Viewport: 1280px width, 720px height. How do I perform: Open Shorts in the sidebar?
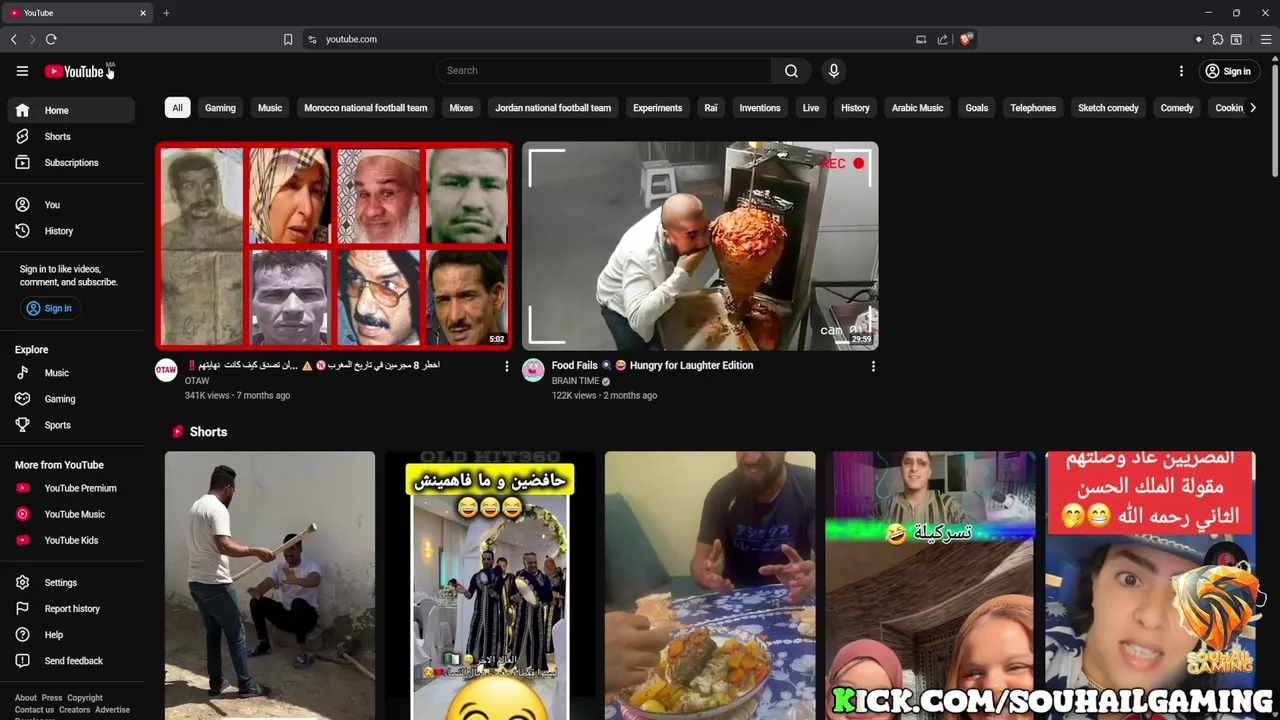[70, 136]
